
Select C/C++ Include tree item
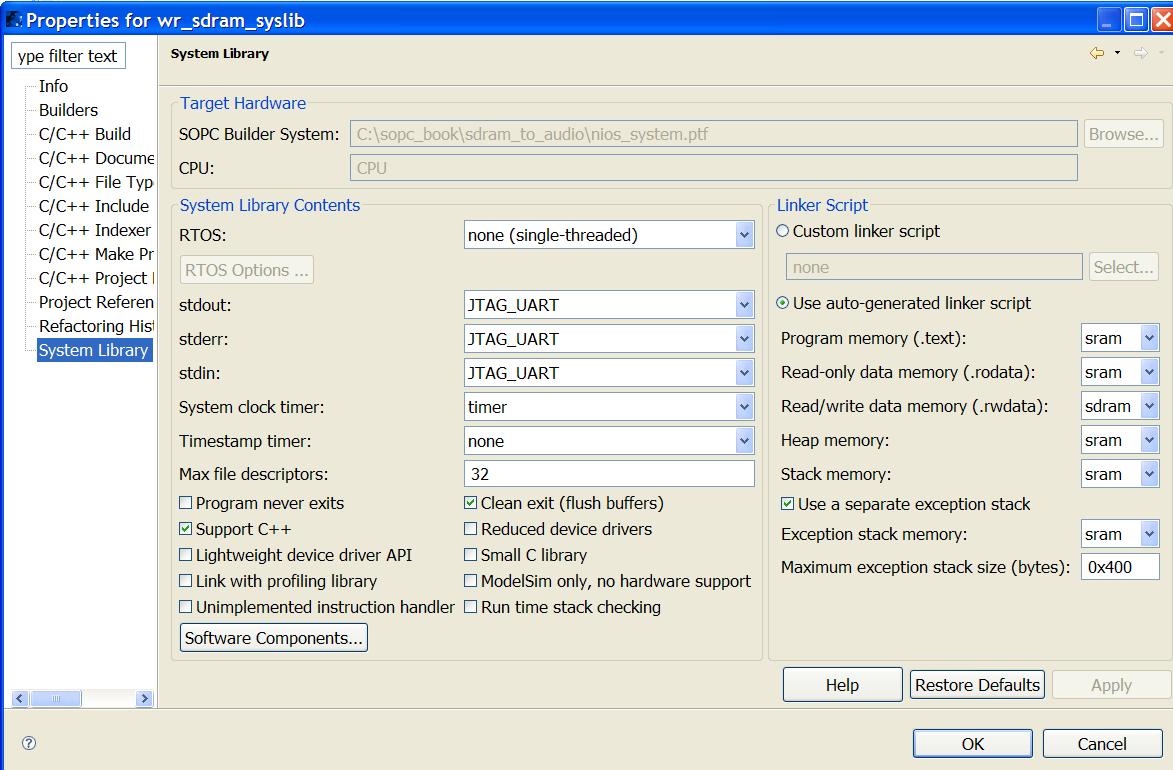(94, 206)
